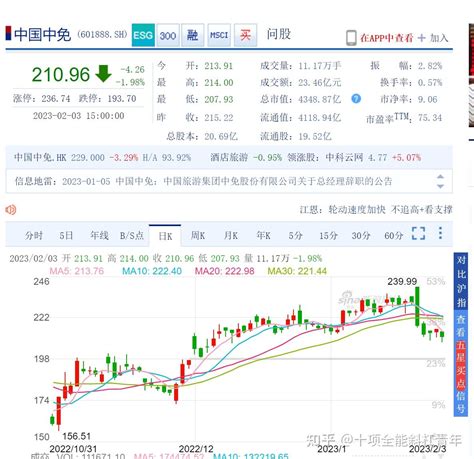
Task: Switch to the 5日 chart tab
Action: (x=66, y=236)
